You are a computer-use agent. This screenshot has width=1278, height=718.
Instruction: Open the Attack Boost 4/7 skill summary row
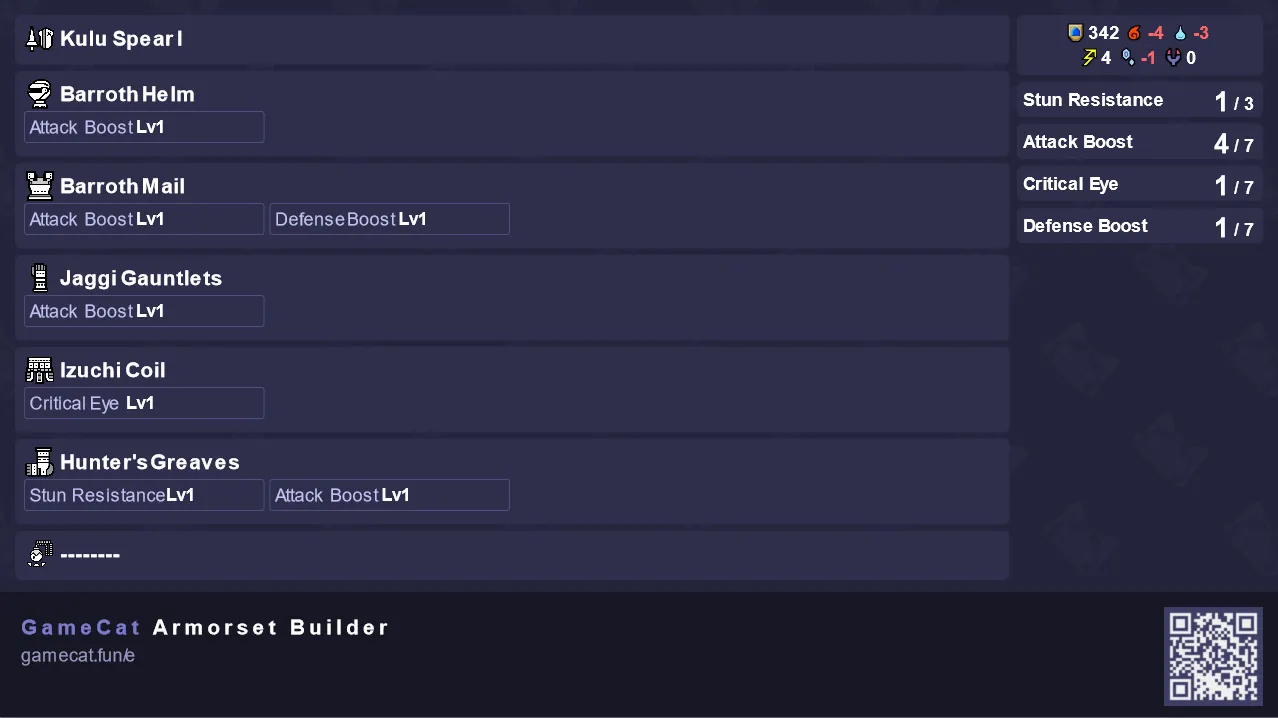click(x=1139, y=142)
